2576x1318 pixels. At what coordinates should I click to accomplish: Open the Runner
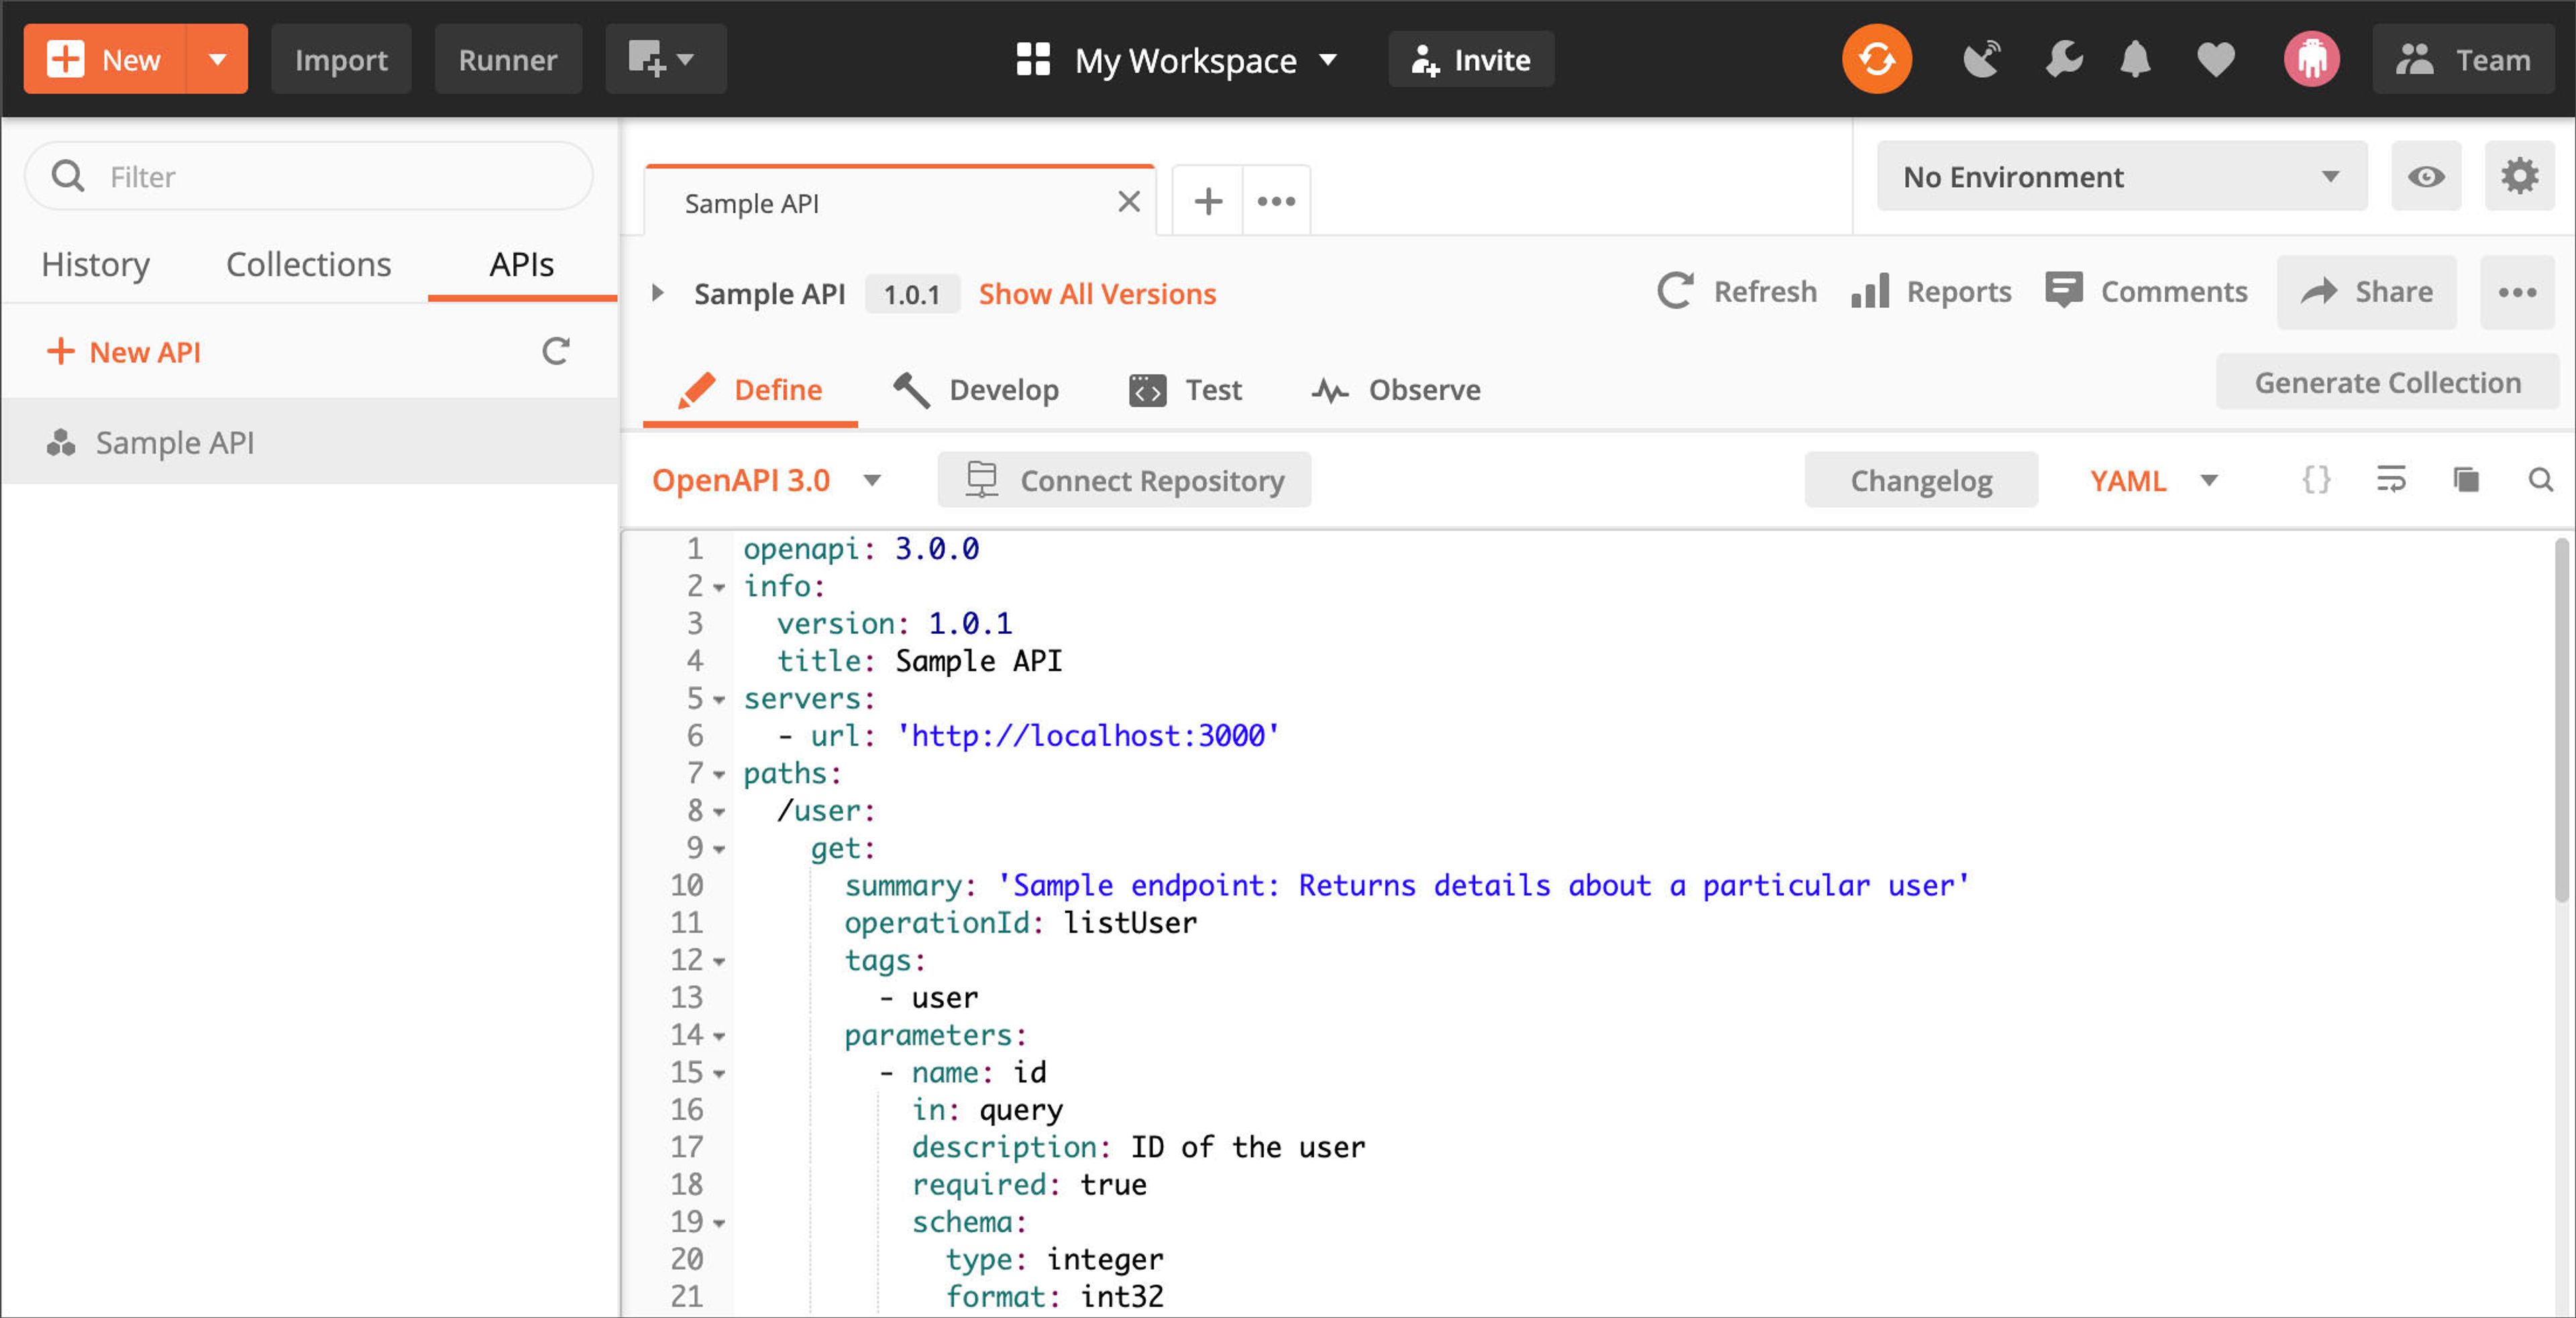pos(508,59)
